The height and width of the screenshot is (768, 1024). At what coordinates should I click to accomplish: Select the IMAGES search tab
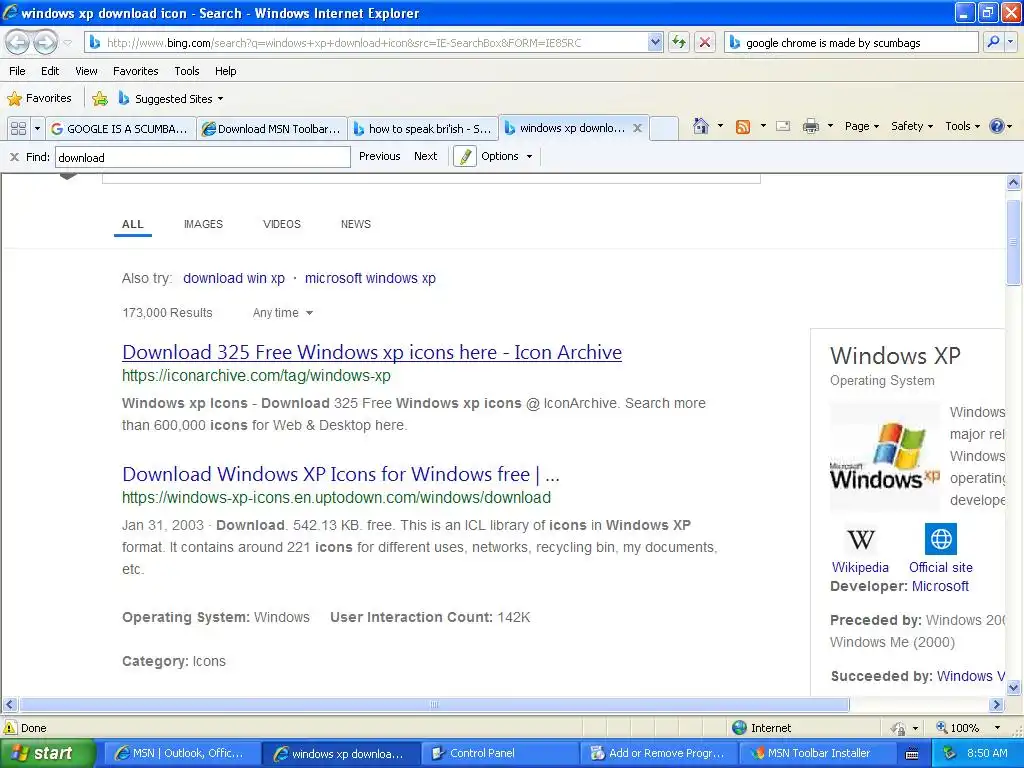coord(203,224)
